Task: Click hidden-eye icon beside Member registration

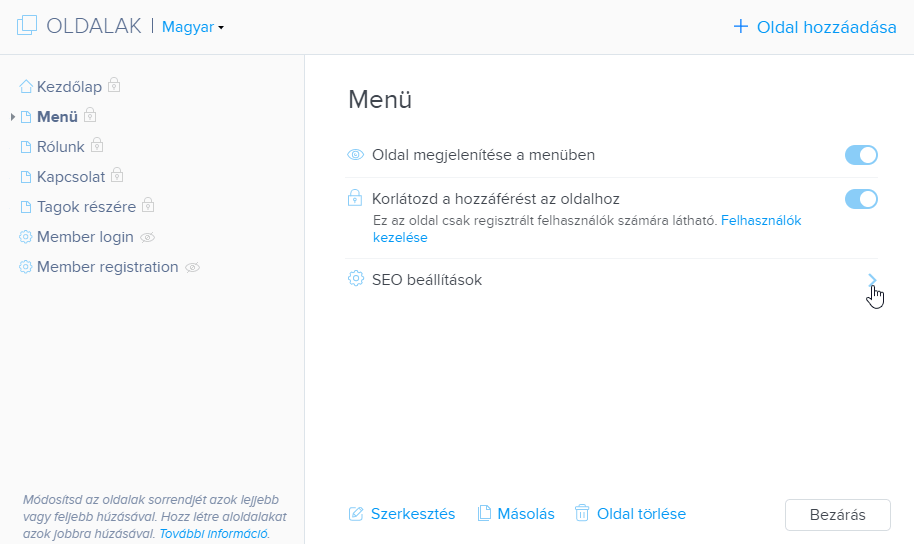Action: 192,268
